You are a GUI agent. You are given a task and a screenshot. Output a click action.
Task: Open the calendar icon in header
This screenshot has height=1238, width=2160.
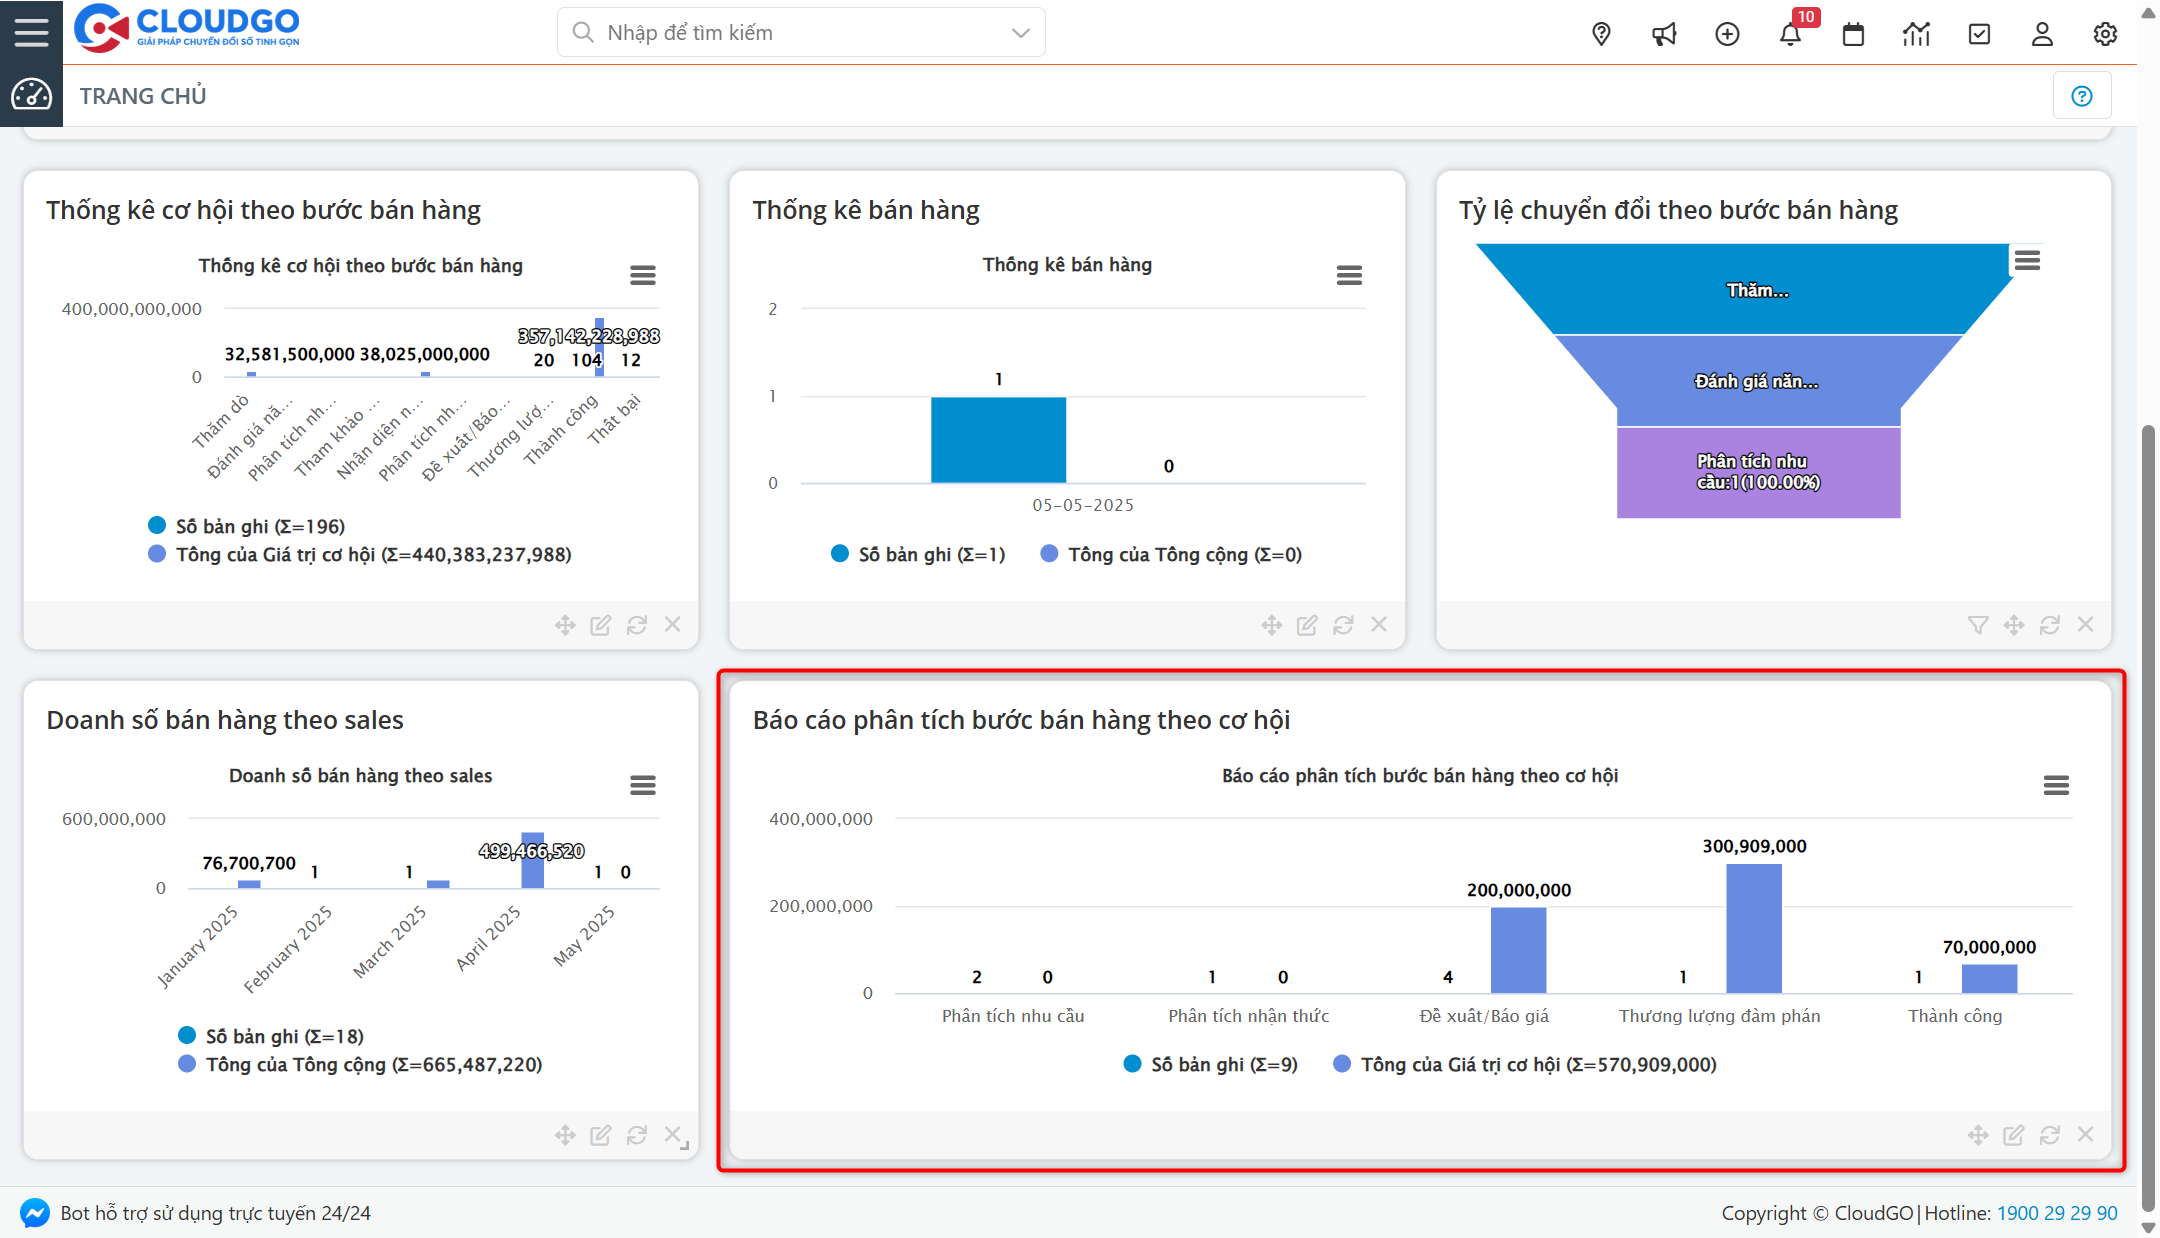point(1853,34)
